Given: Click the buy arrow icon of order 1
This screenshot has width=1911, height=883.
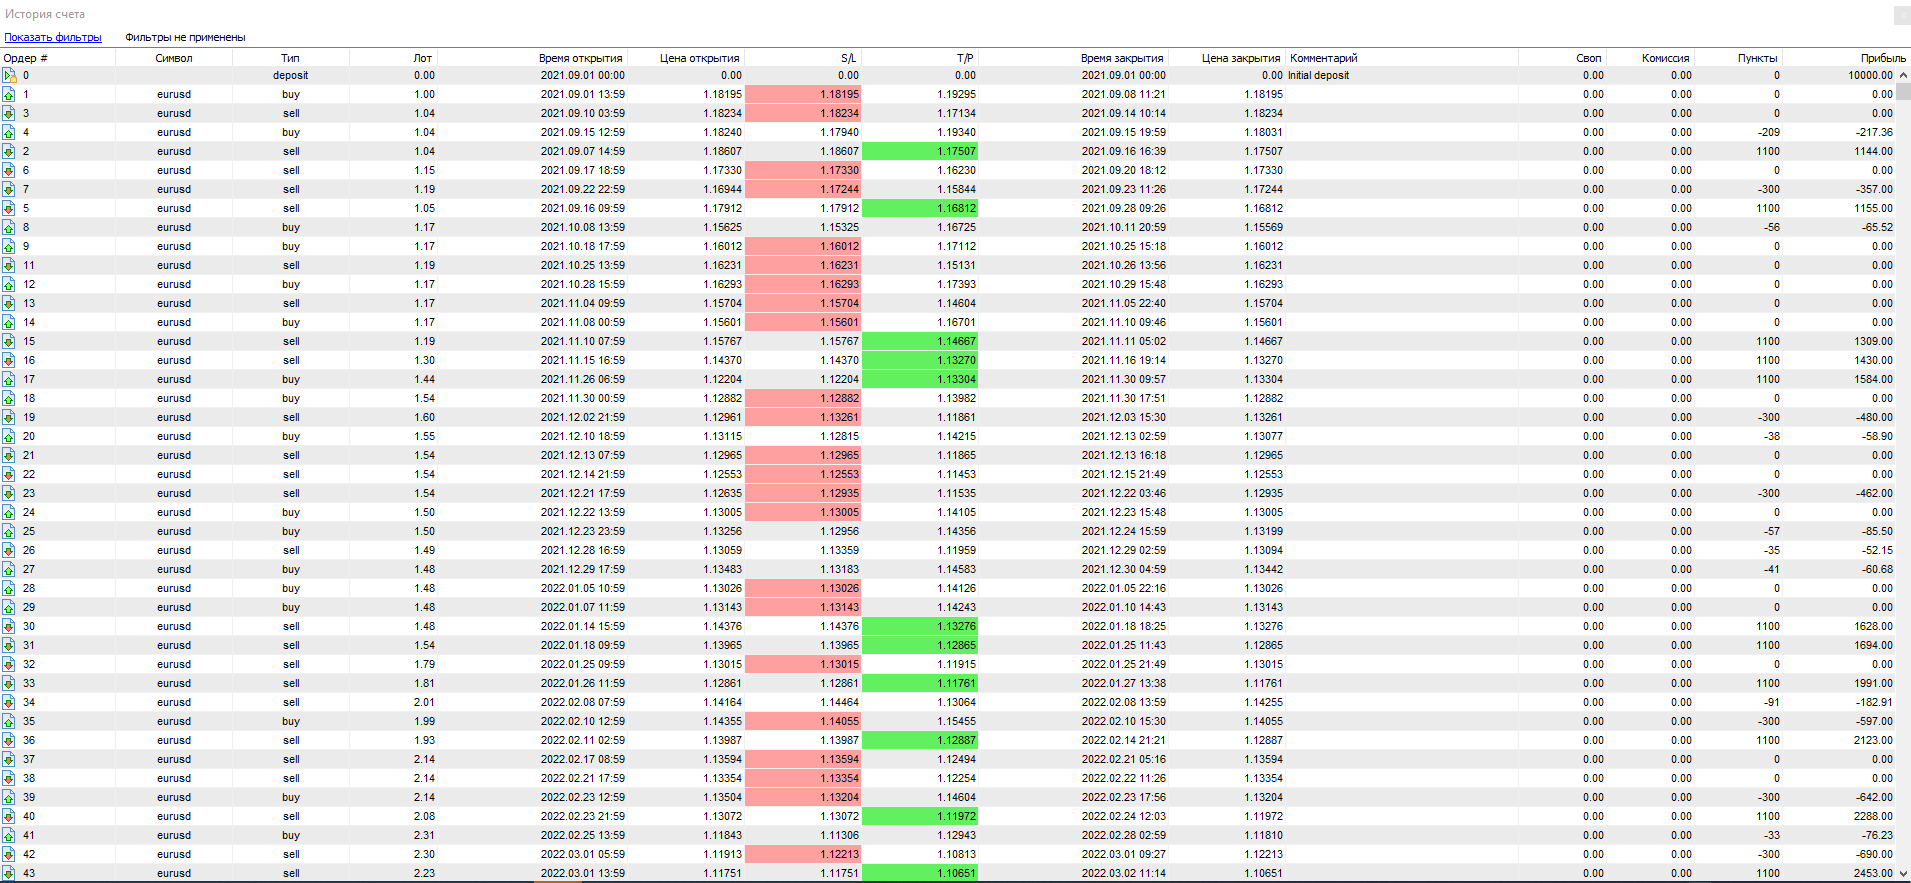Looking at the screenshot, I should point(9,95).
